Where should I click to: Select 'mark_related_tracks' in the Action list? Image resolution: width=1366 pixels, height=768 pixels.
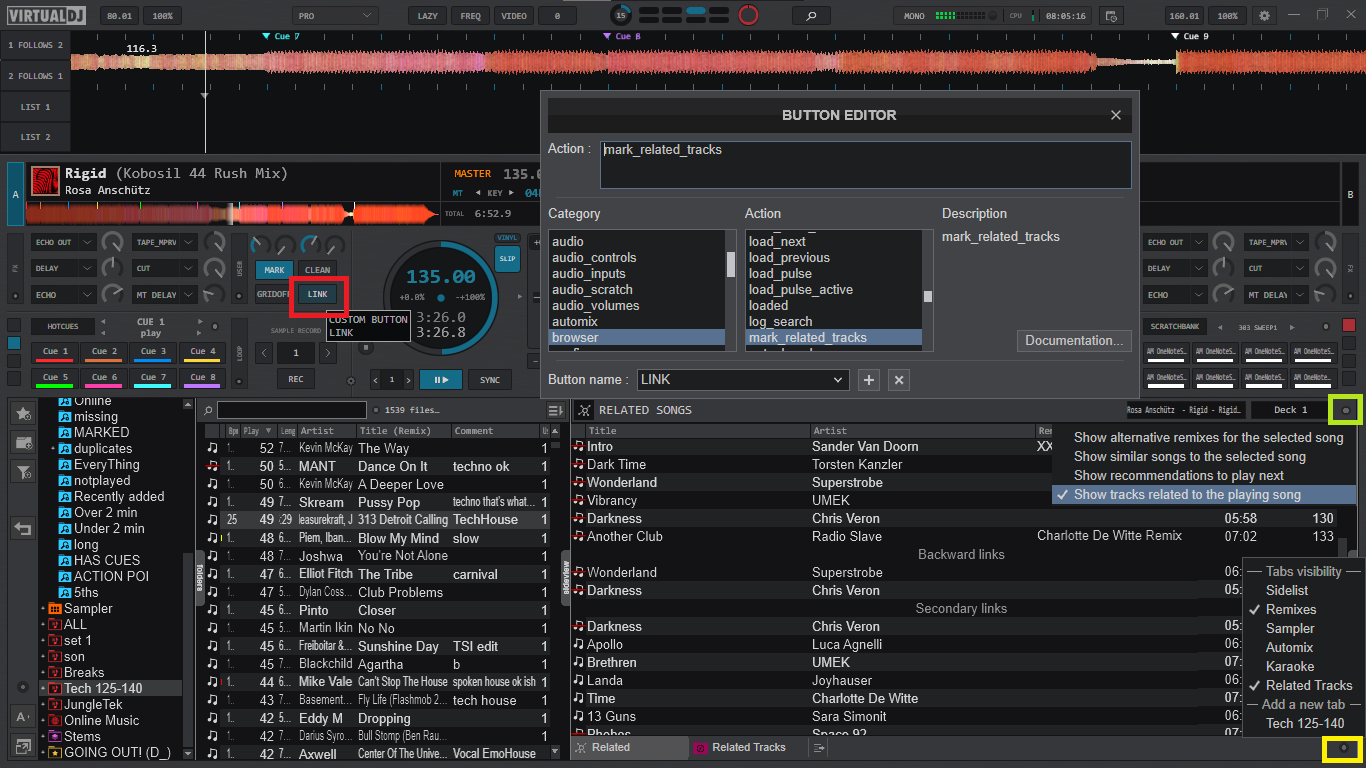click(x=834, y=338)
